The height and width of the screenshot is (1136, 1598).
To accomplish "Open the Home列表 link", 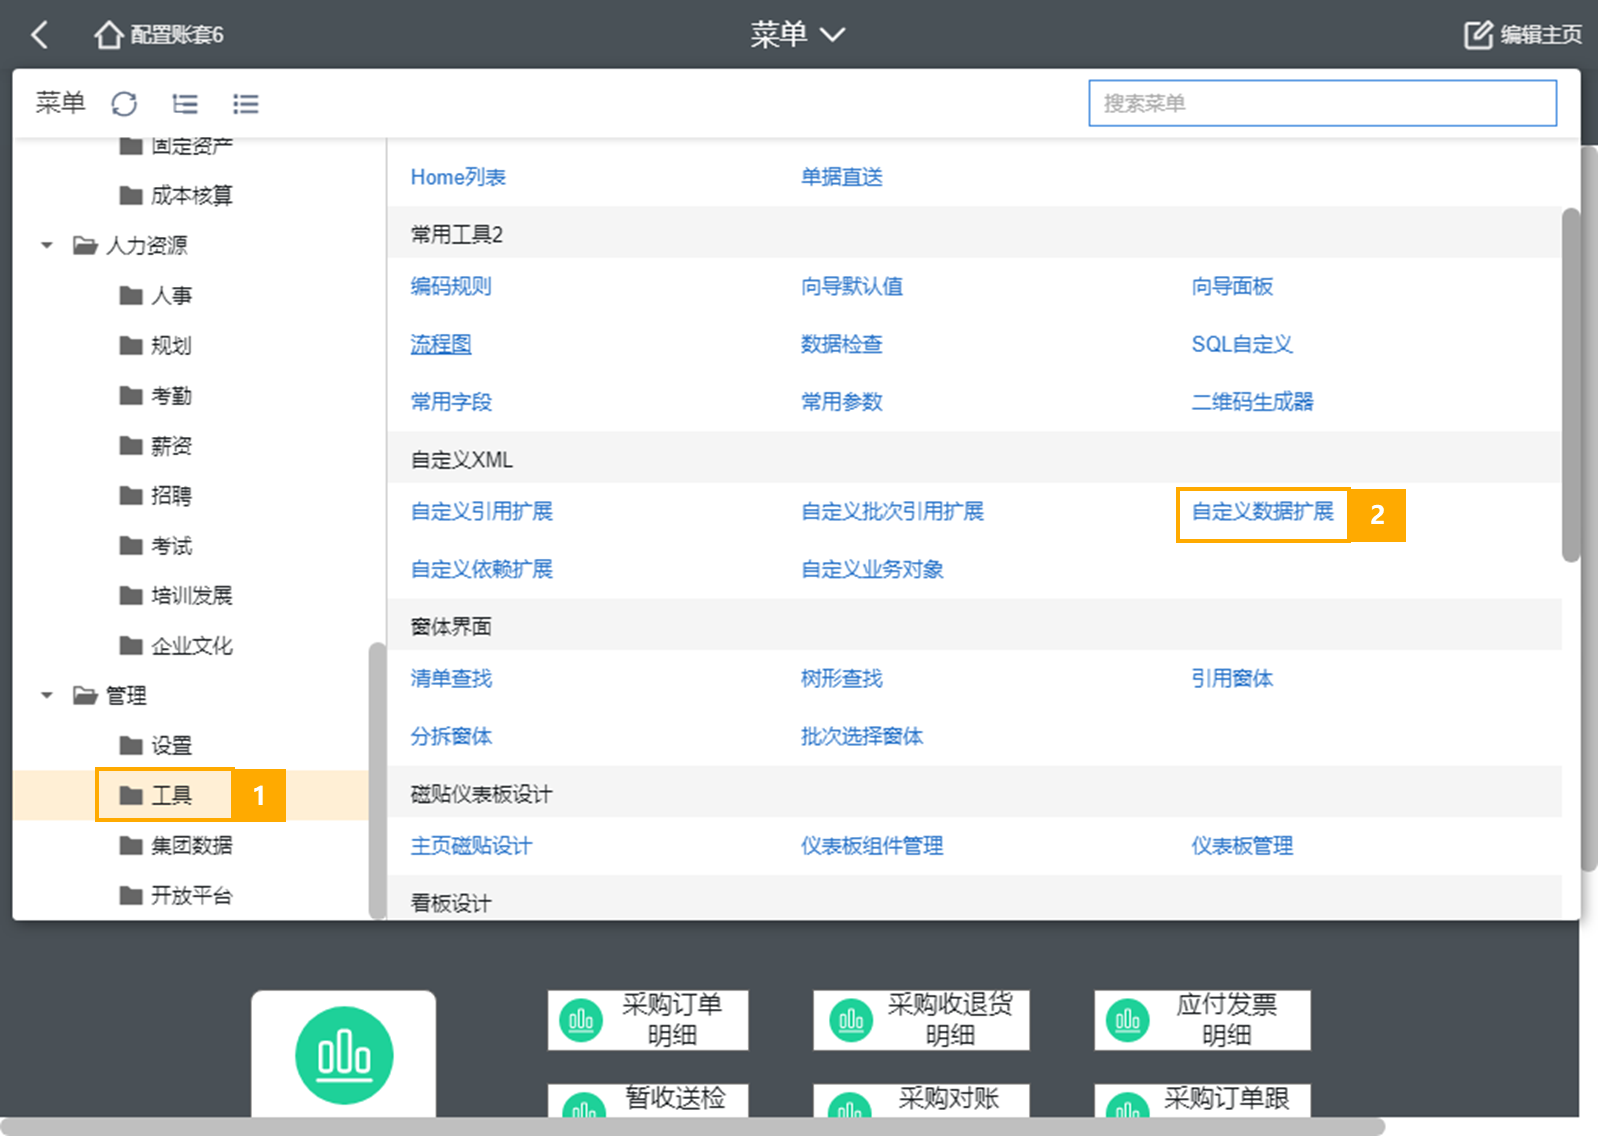I will pyautogui.click(x=458, y=177).
